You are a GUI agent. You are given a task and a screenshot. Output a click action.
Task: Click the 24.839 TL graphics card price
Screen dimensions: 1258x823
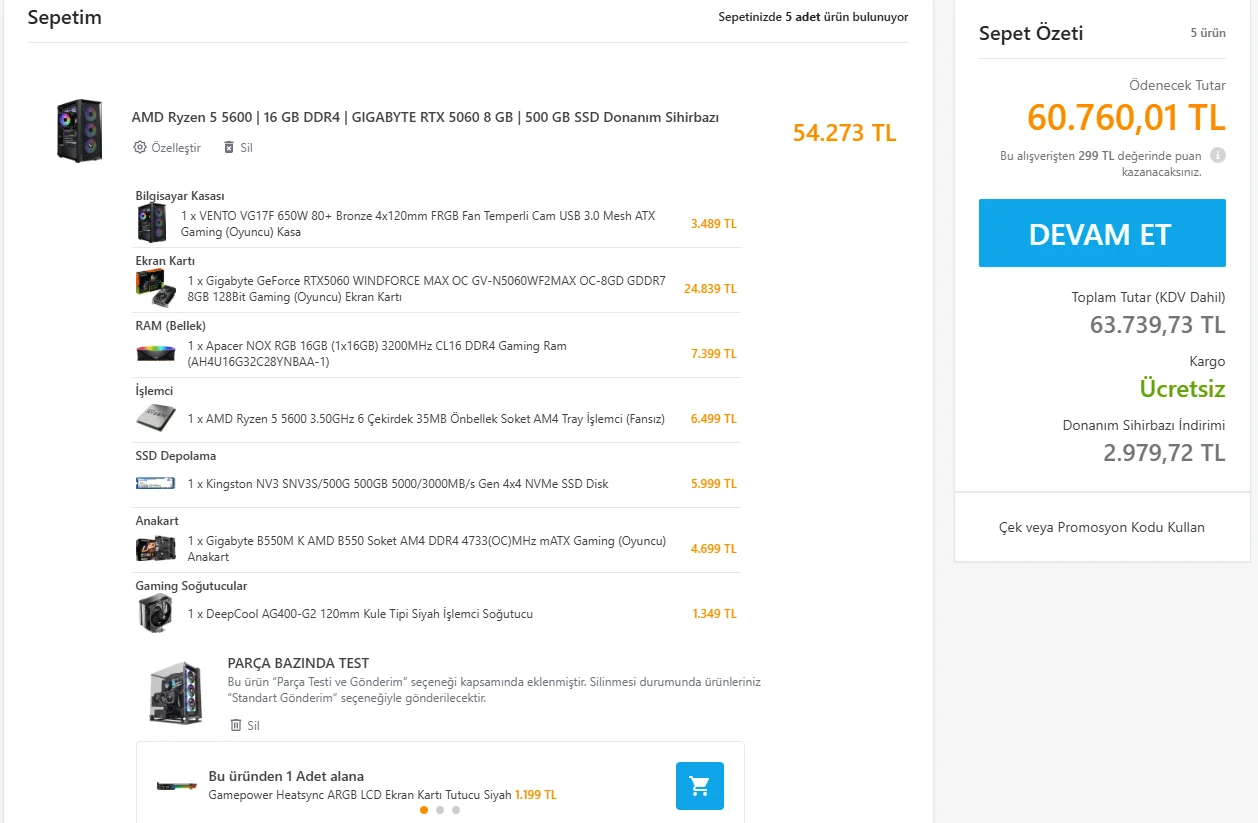coord(710,289)
